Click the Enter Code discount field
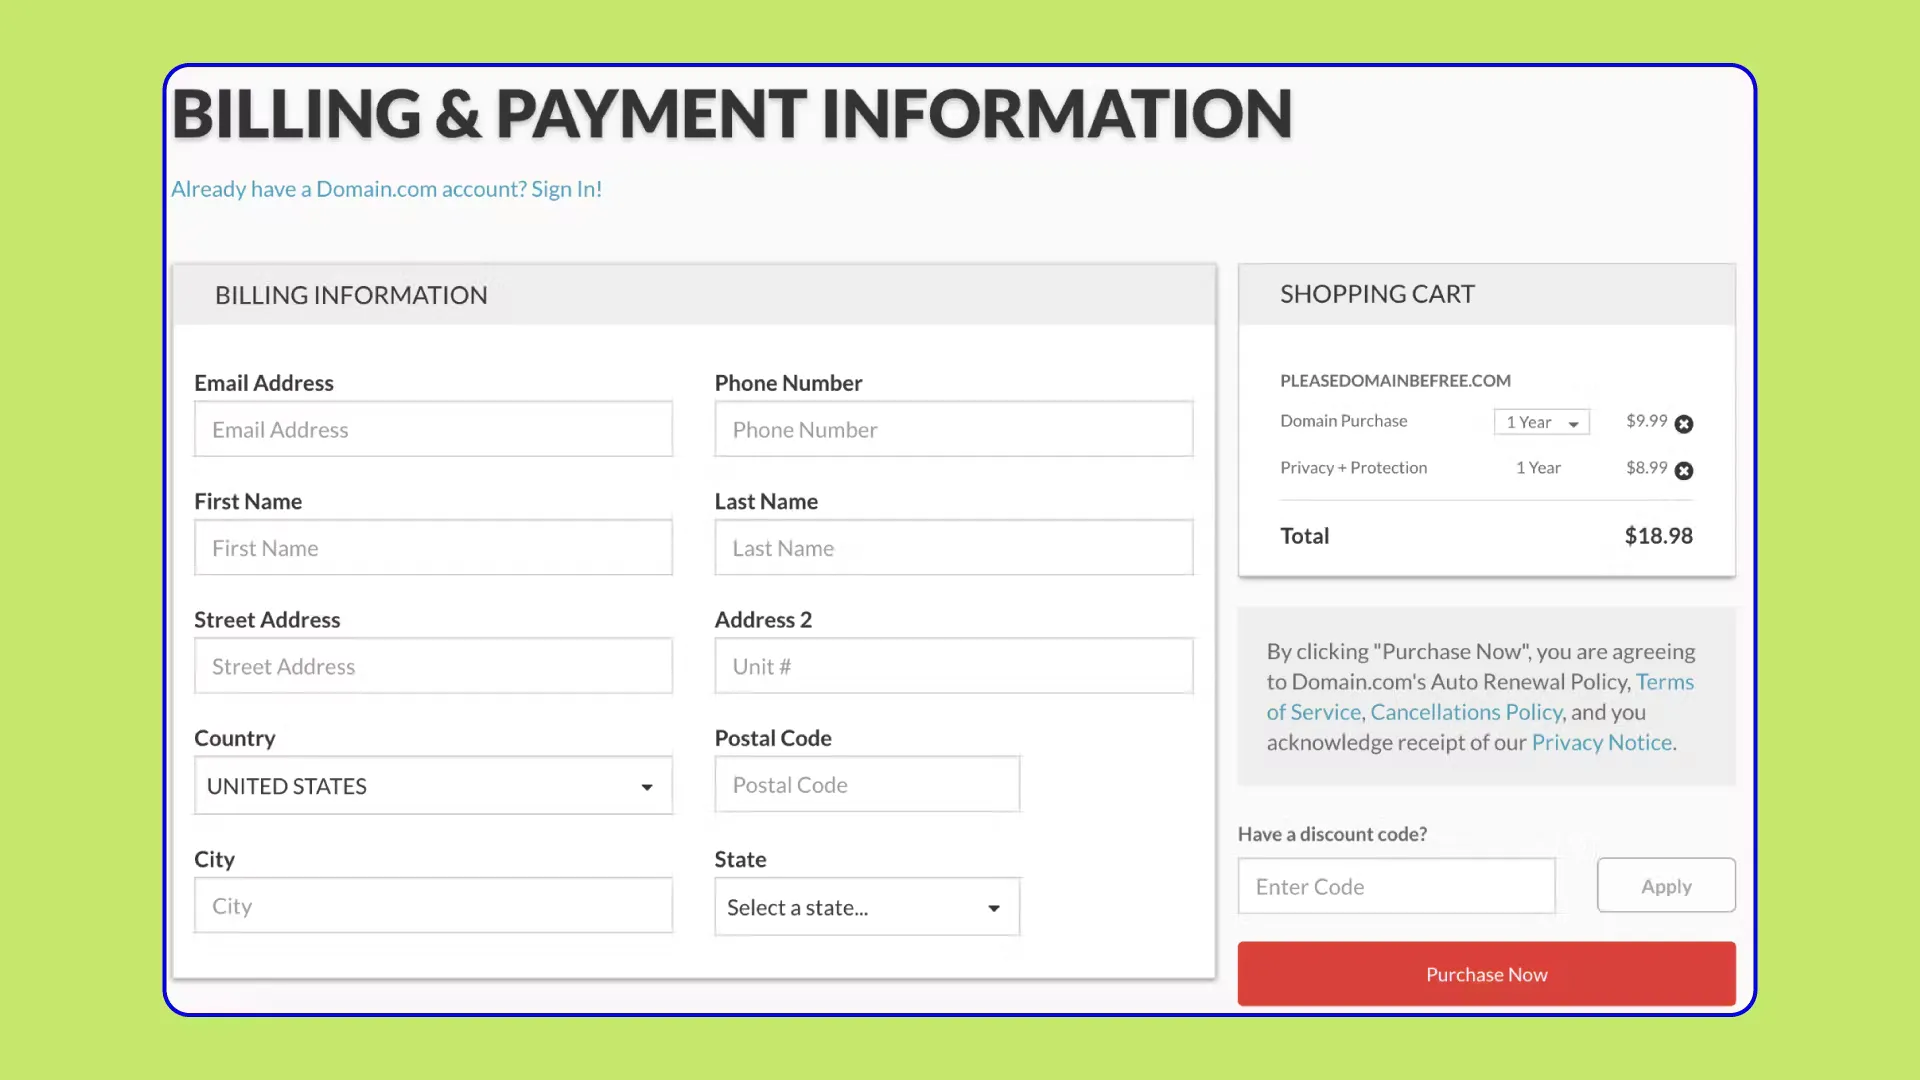 [1396, 886]
